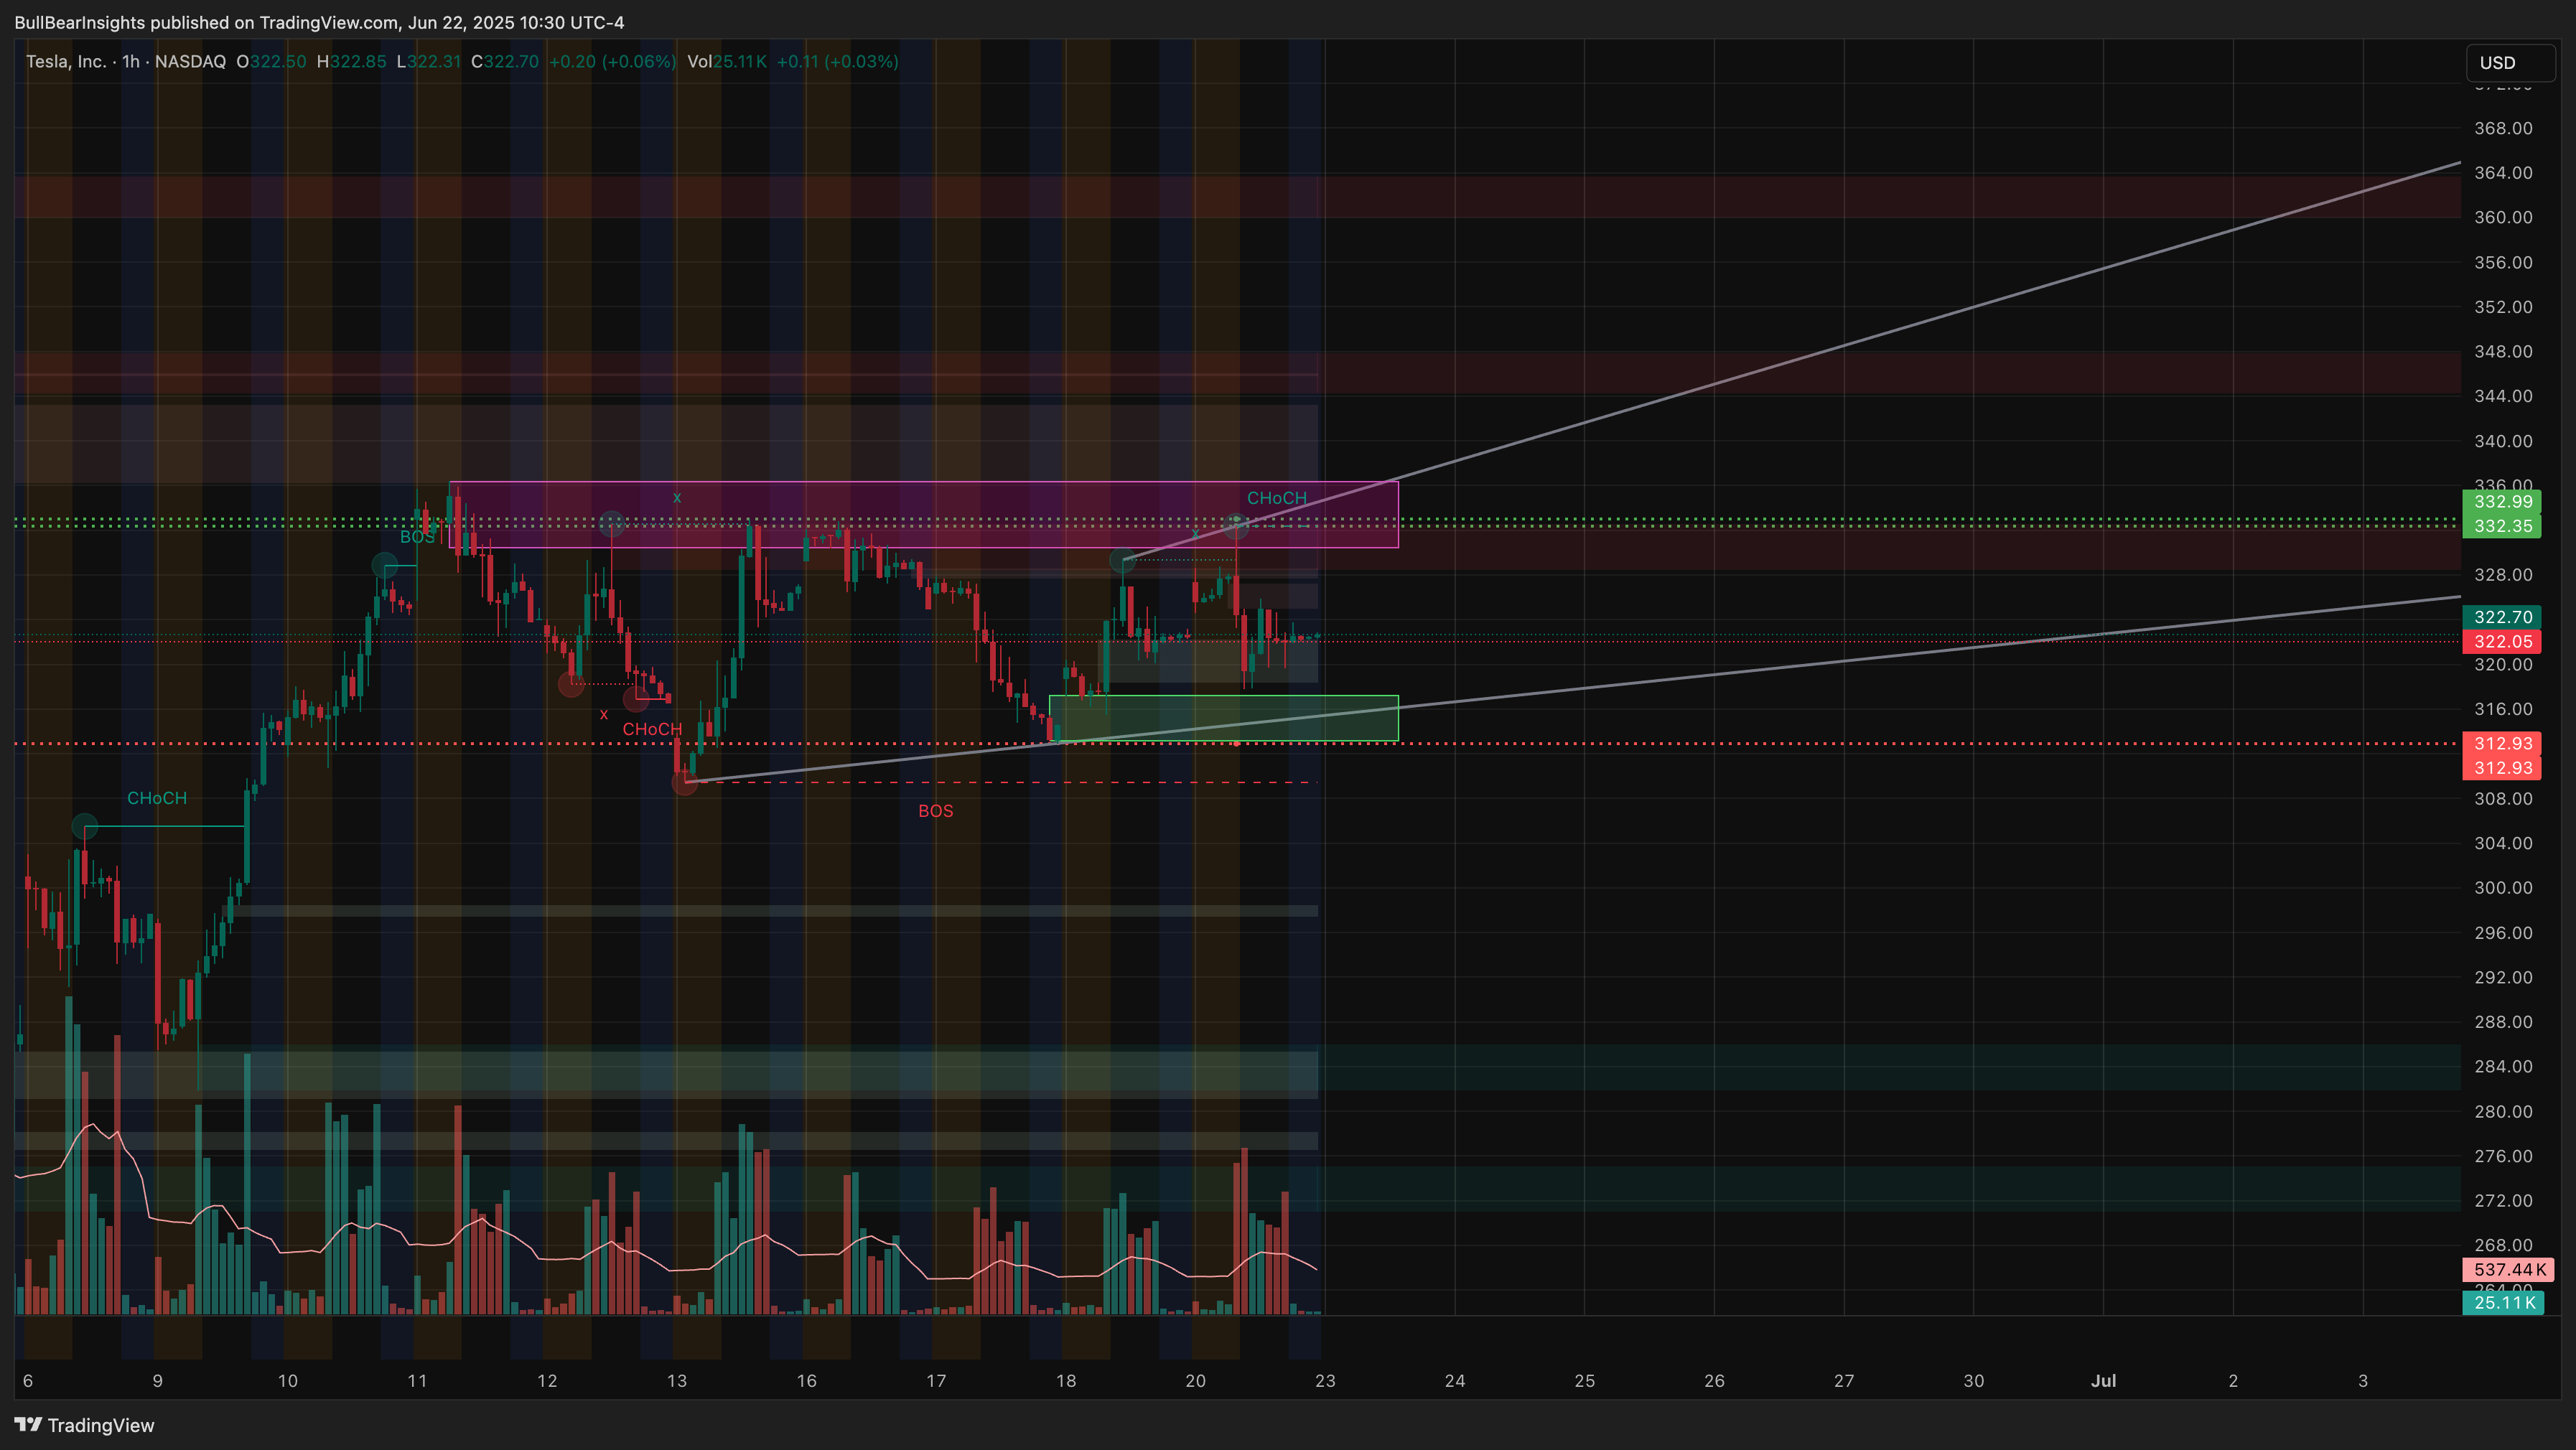
Task: Click the 352.00 price axis label
Action: pyautogui.click(x=2504, y=307)
